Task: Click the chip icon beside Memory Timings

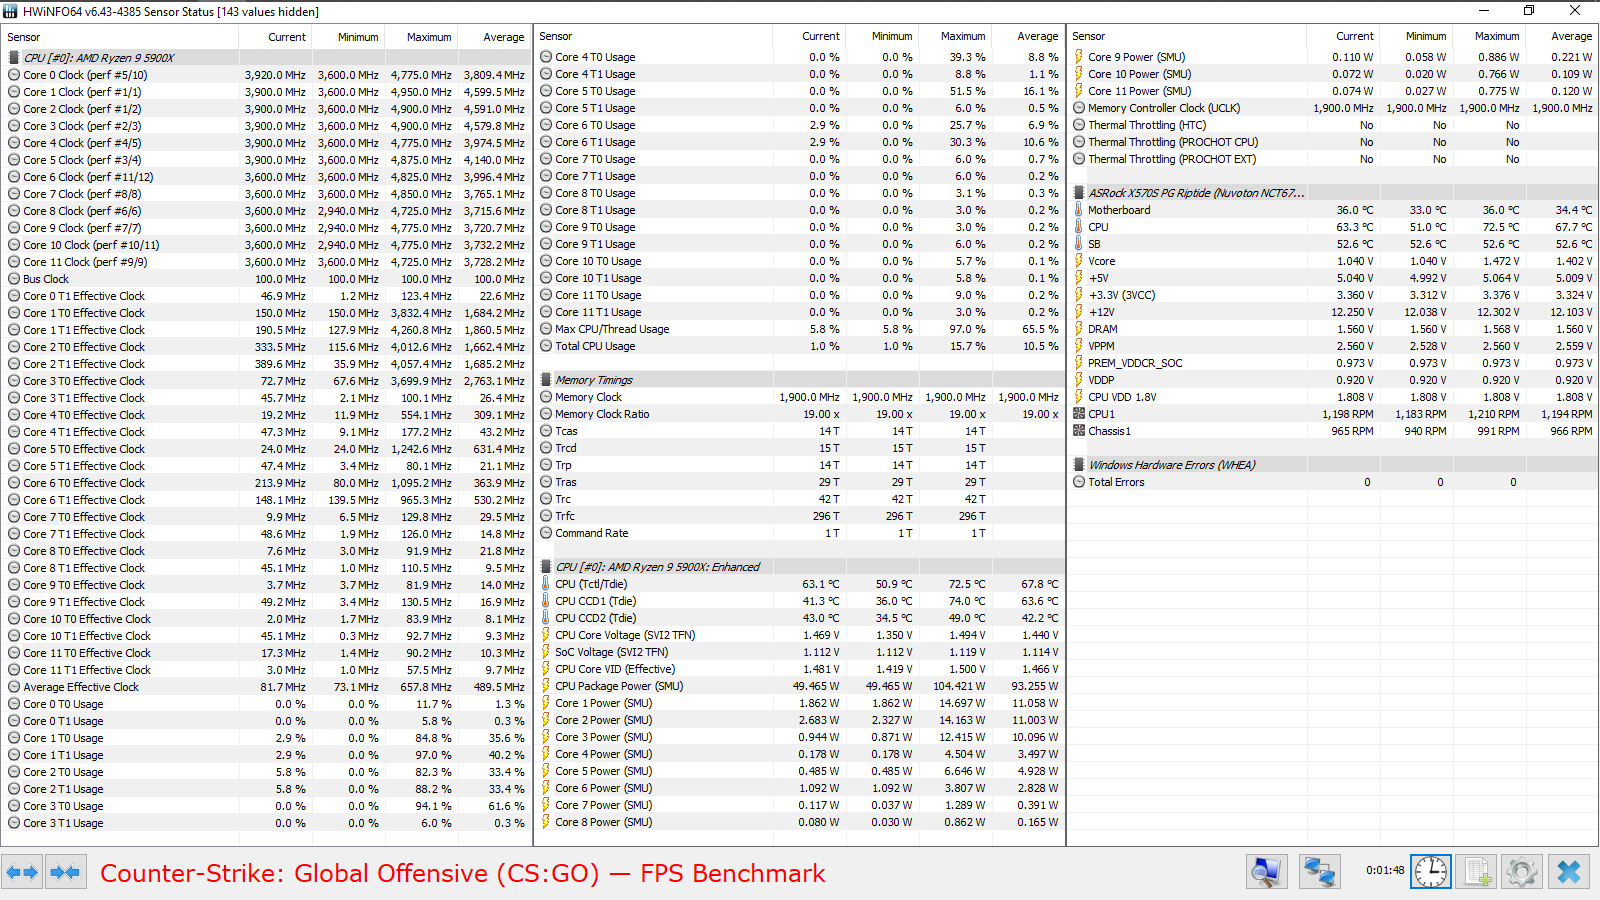Action: point(546,380)
